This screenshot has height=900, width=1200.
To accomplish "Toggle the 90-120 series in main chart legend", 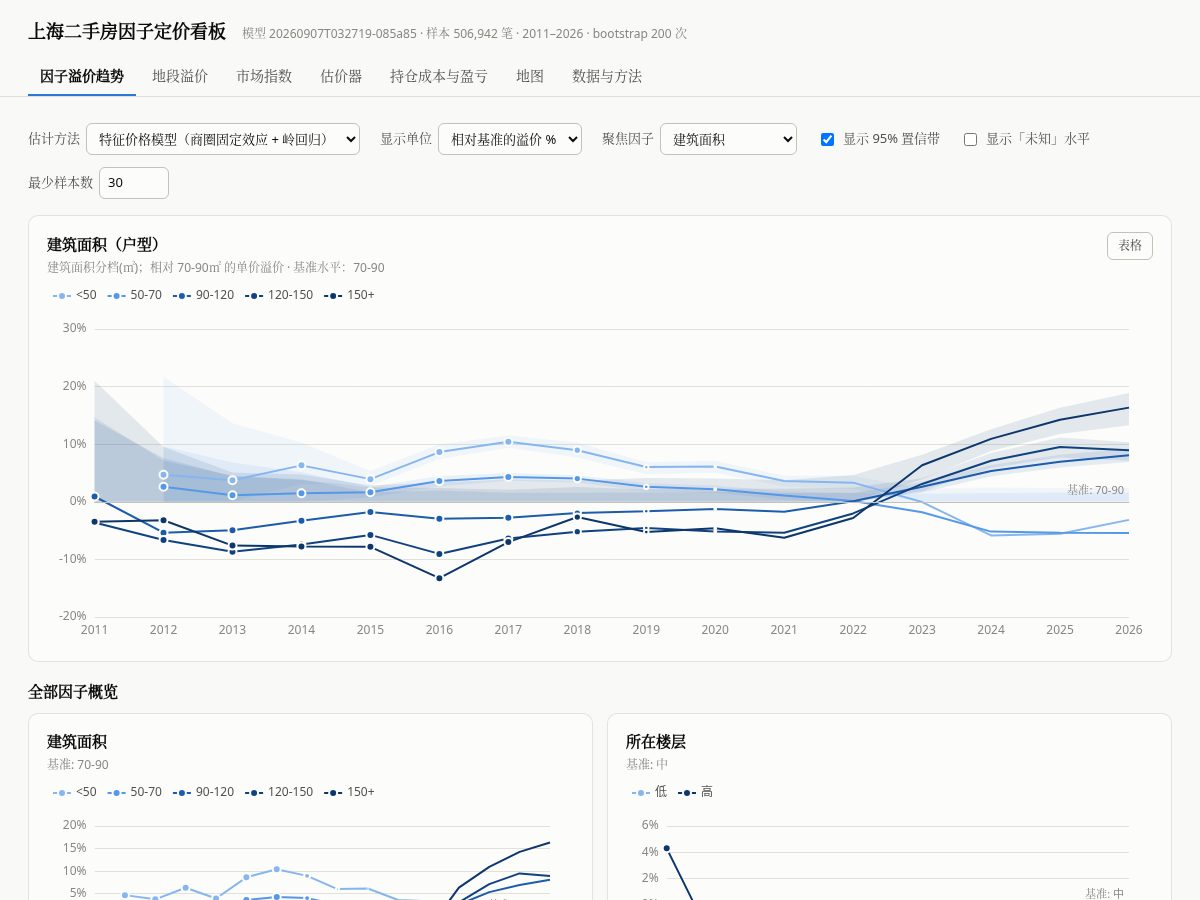I will 203,295.
